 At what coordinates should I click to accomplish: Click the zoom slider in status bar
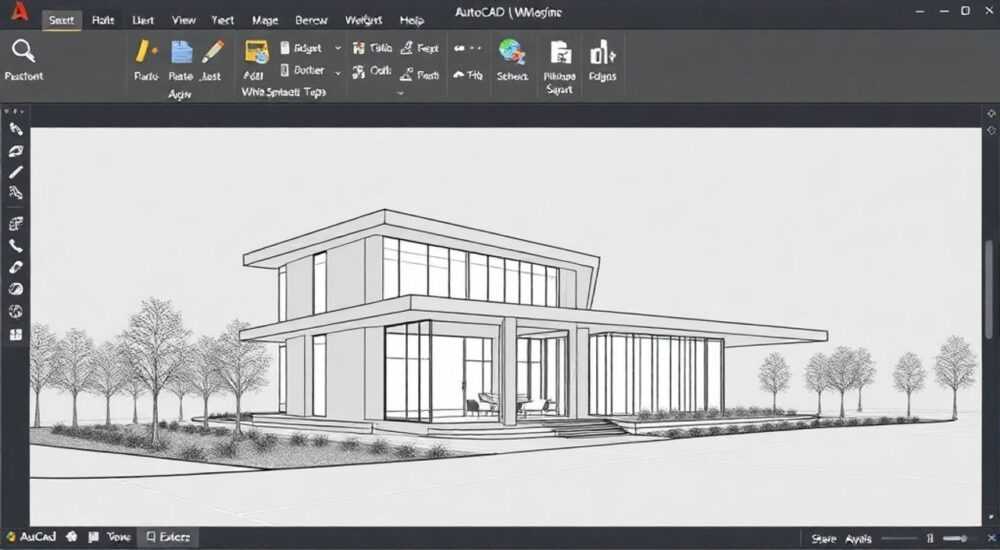pos(955,539)
